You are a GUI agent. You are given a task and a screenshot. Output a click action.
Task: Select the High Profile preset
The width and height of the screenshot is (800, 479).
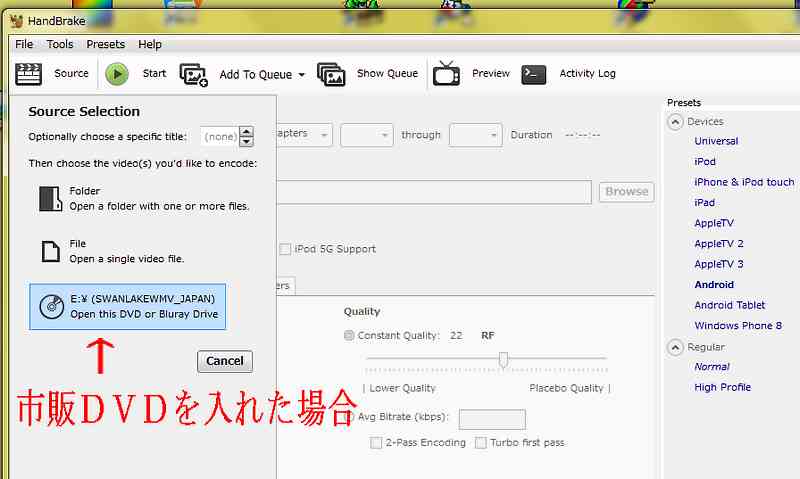click(722, 387)
